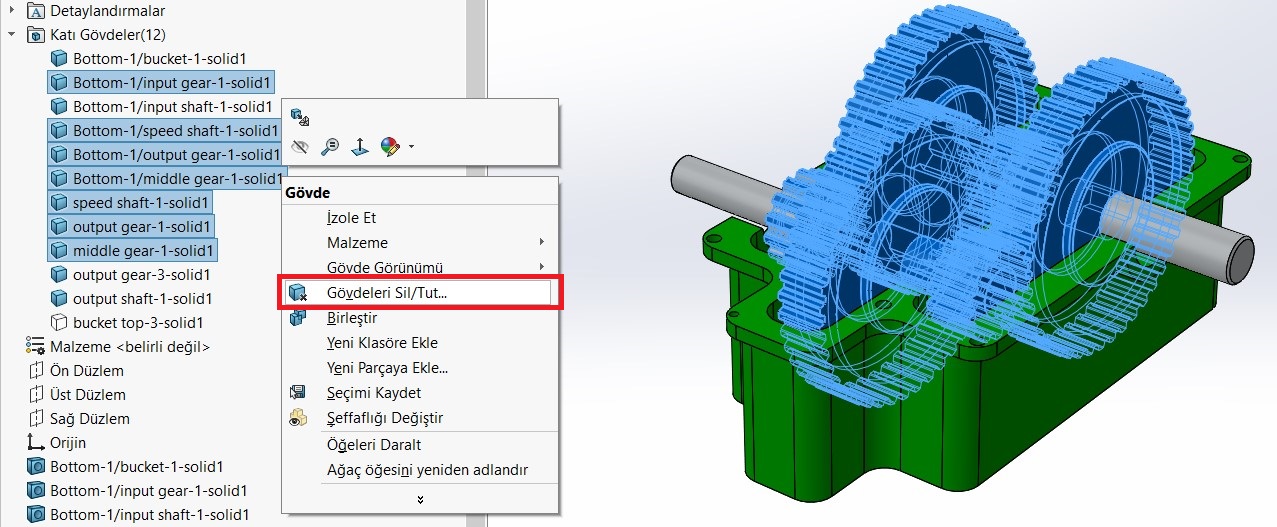Expand context menu with bottom double chevron
This screenshot has width=1277, height=527.
pos(420,498)
